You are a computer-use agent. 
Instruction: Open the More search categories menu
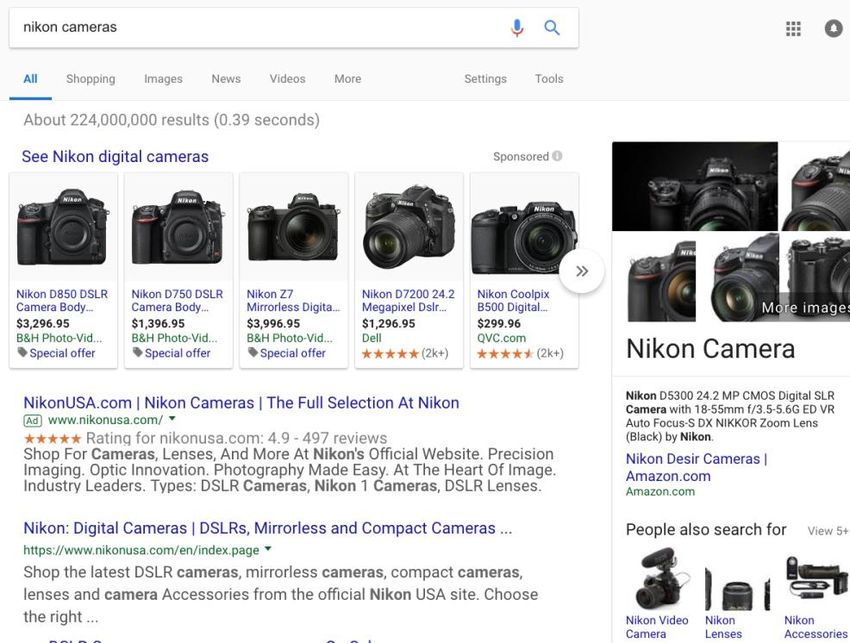tap(347, 79)
